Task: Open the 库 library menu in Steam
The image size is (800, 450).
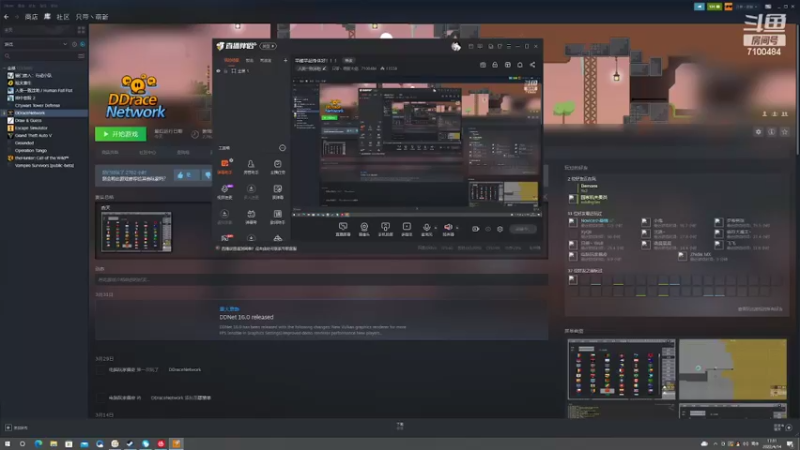Action: [47, 17]
